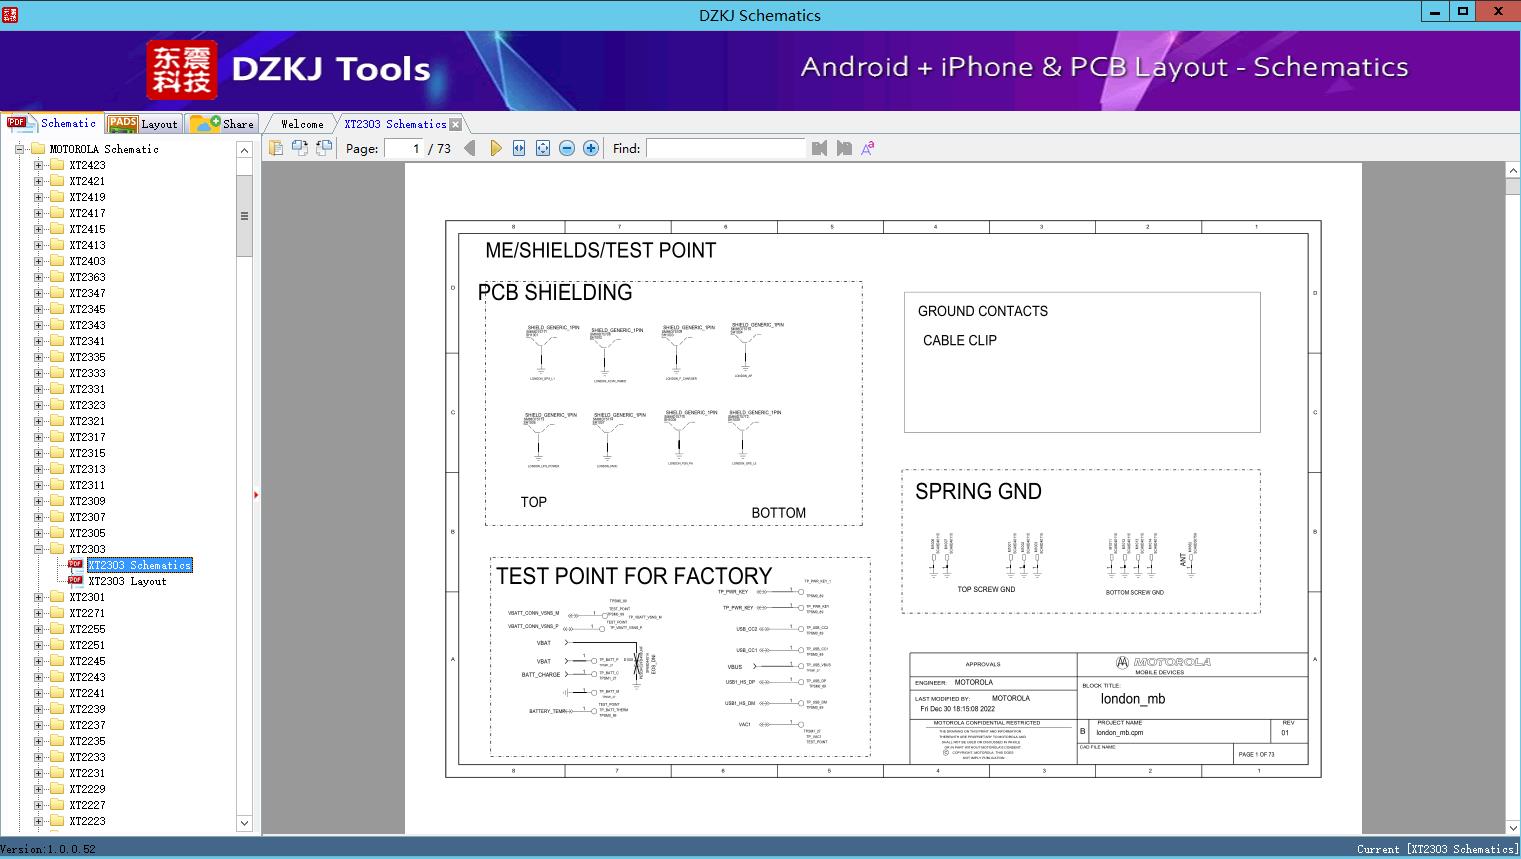1521x859 pixels.
Task: Open the XT2303 Layout PDF item
Action: [127, 581]
